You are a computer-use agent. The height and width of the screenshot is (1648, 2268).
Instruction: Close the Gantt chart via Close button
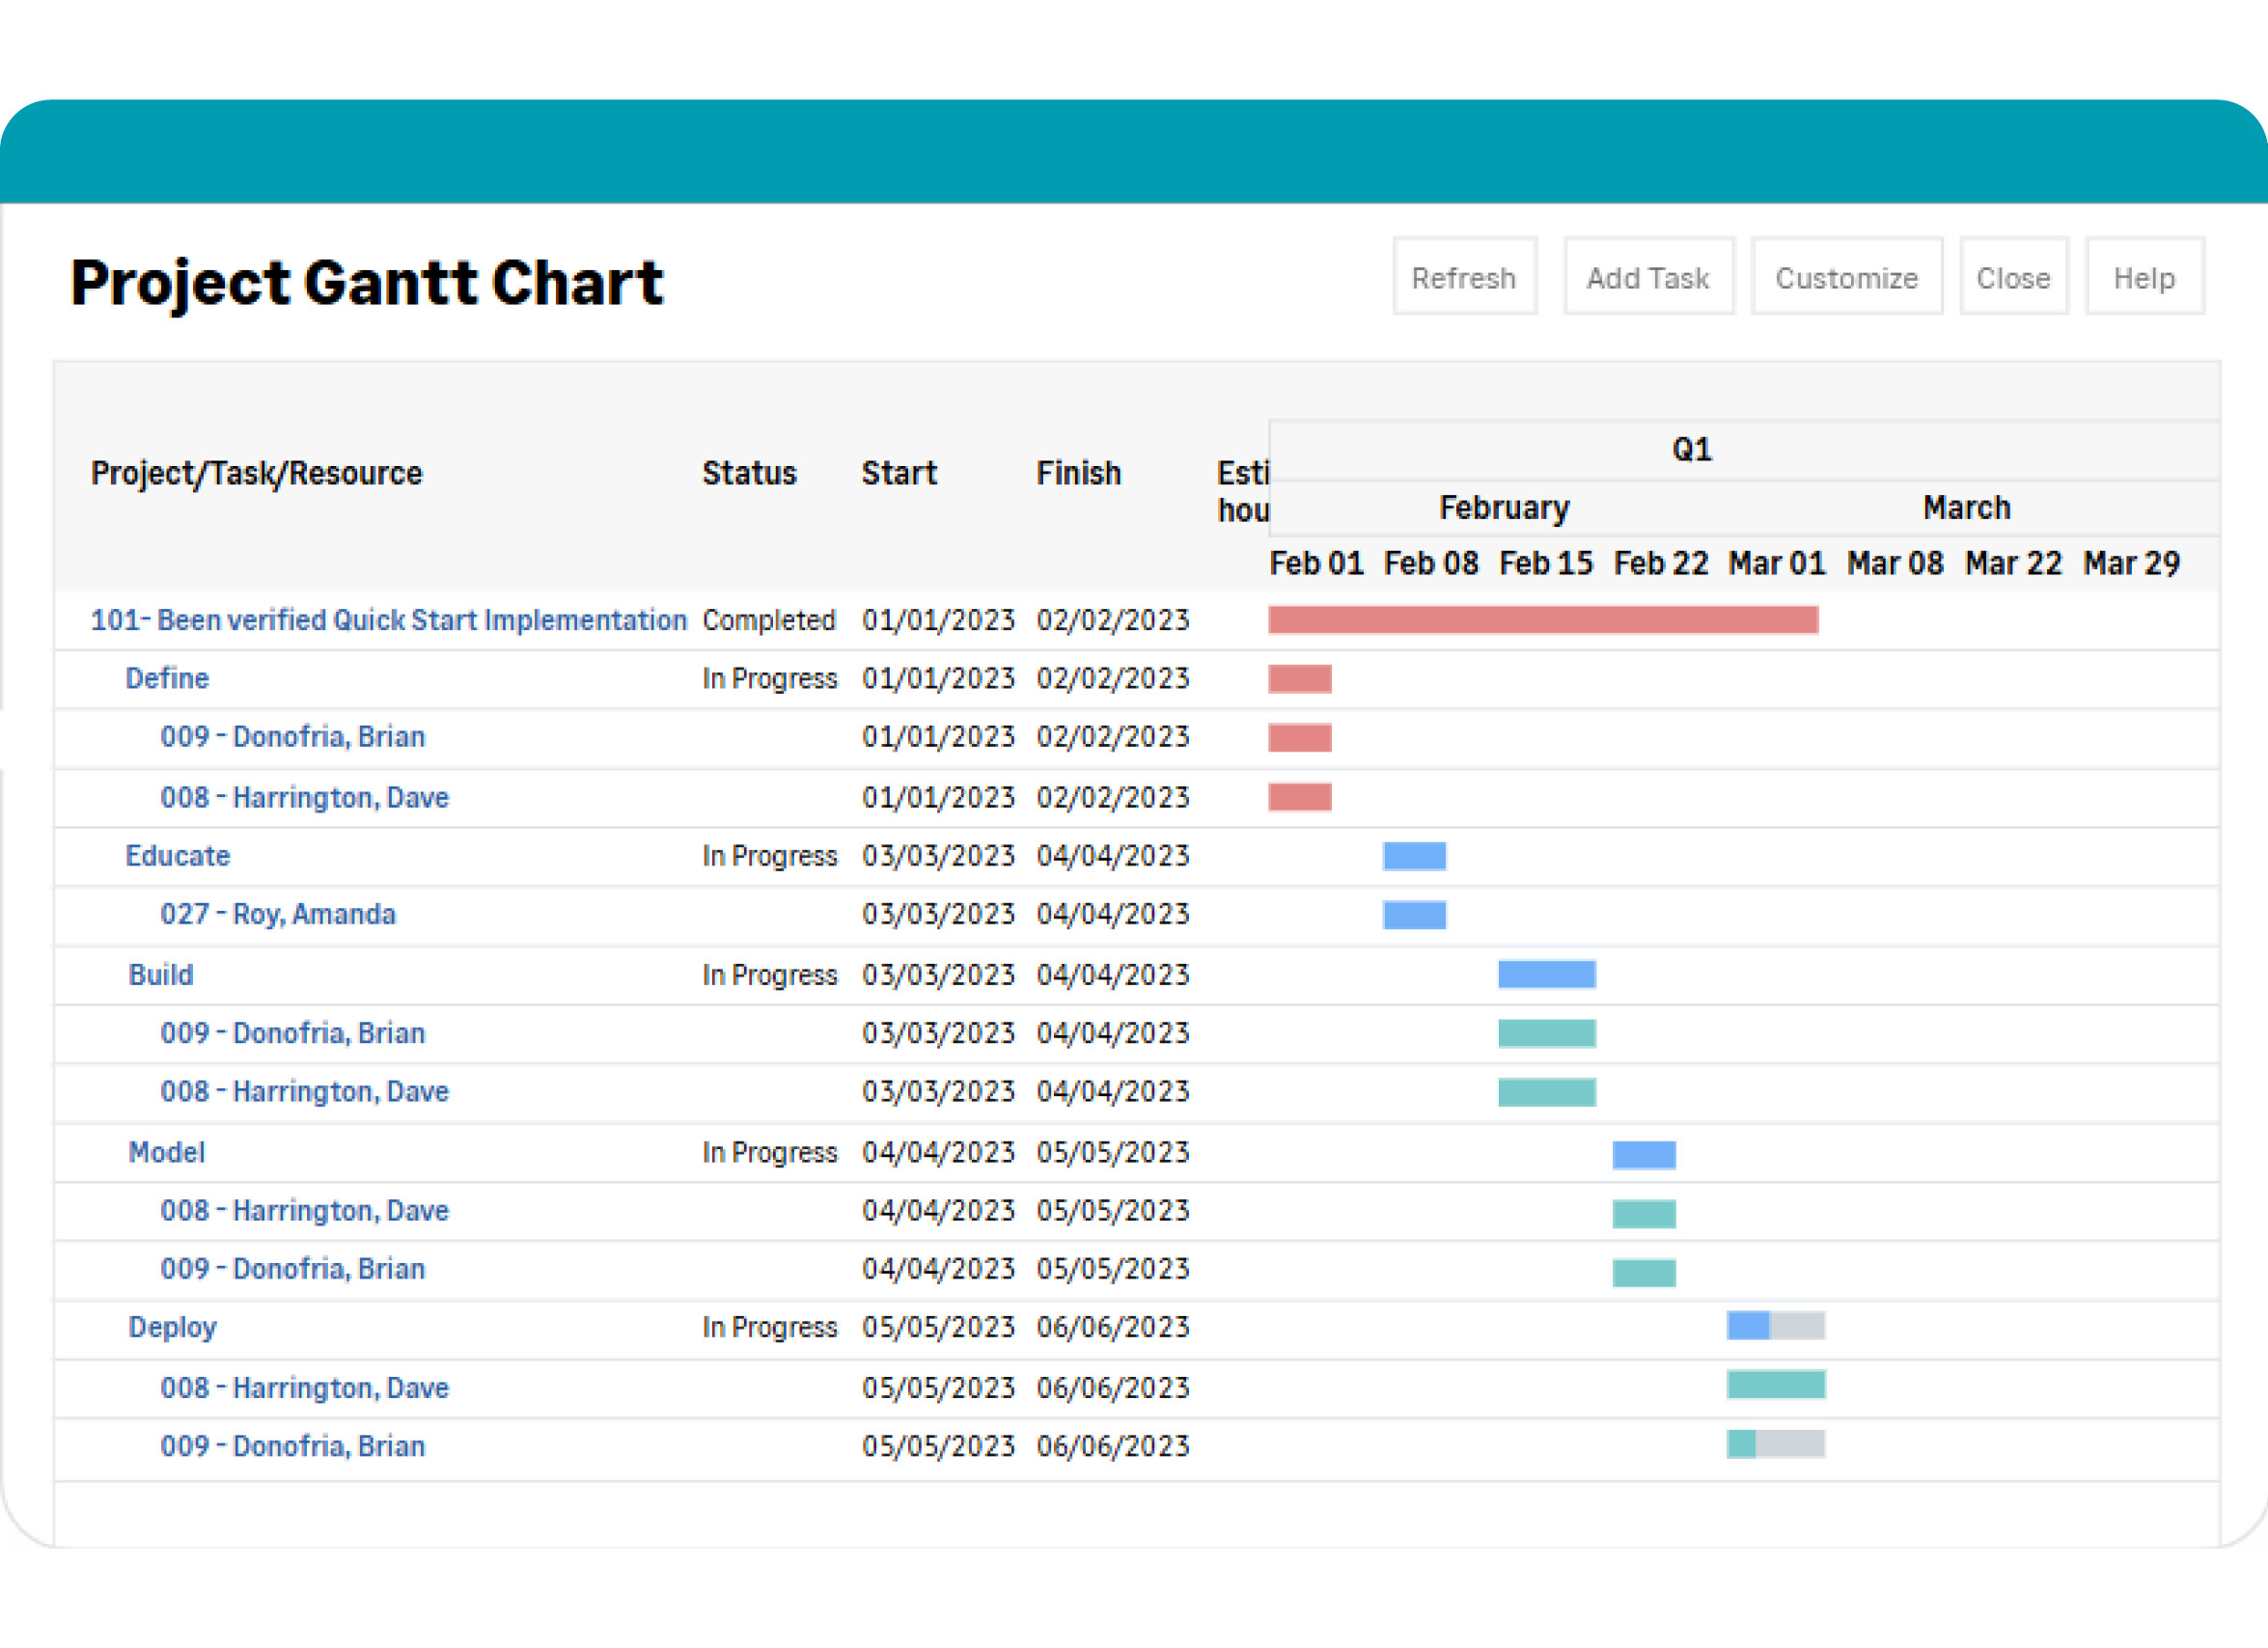tap(2012, 277)
